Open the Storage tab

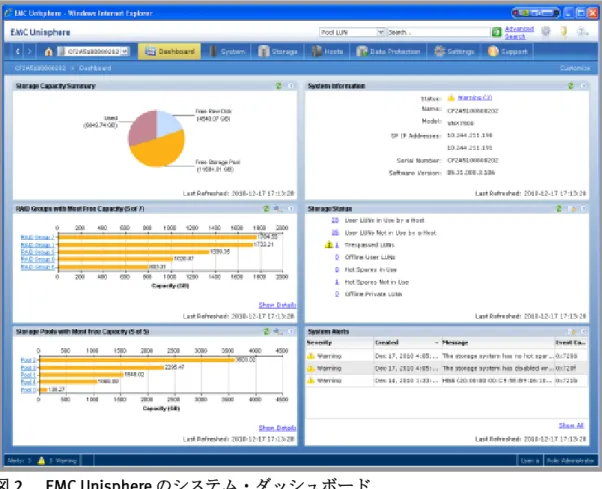[x=278, y=51]
